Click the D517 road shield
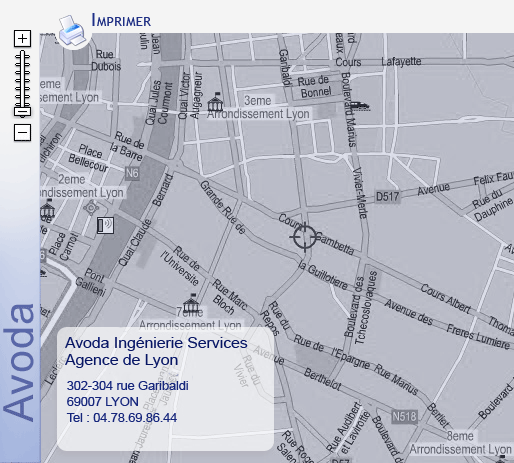 pos(387,196)
